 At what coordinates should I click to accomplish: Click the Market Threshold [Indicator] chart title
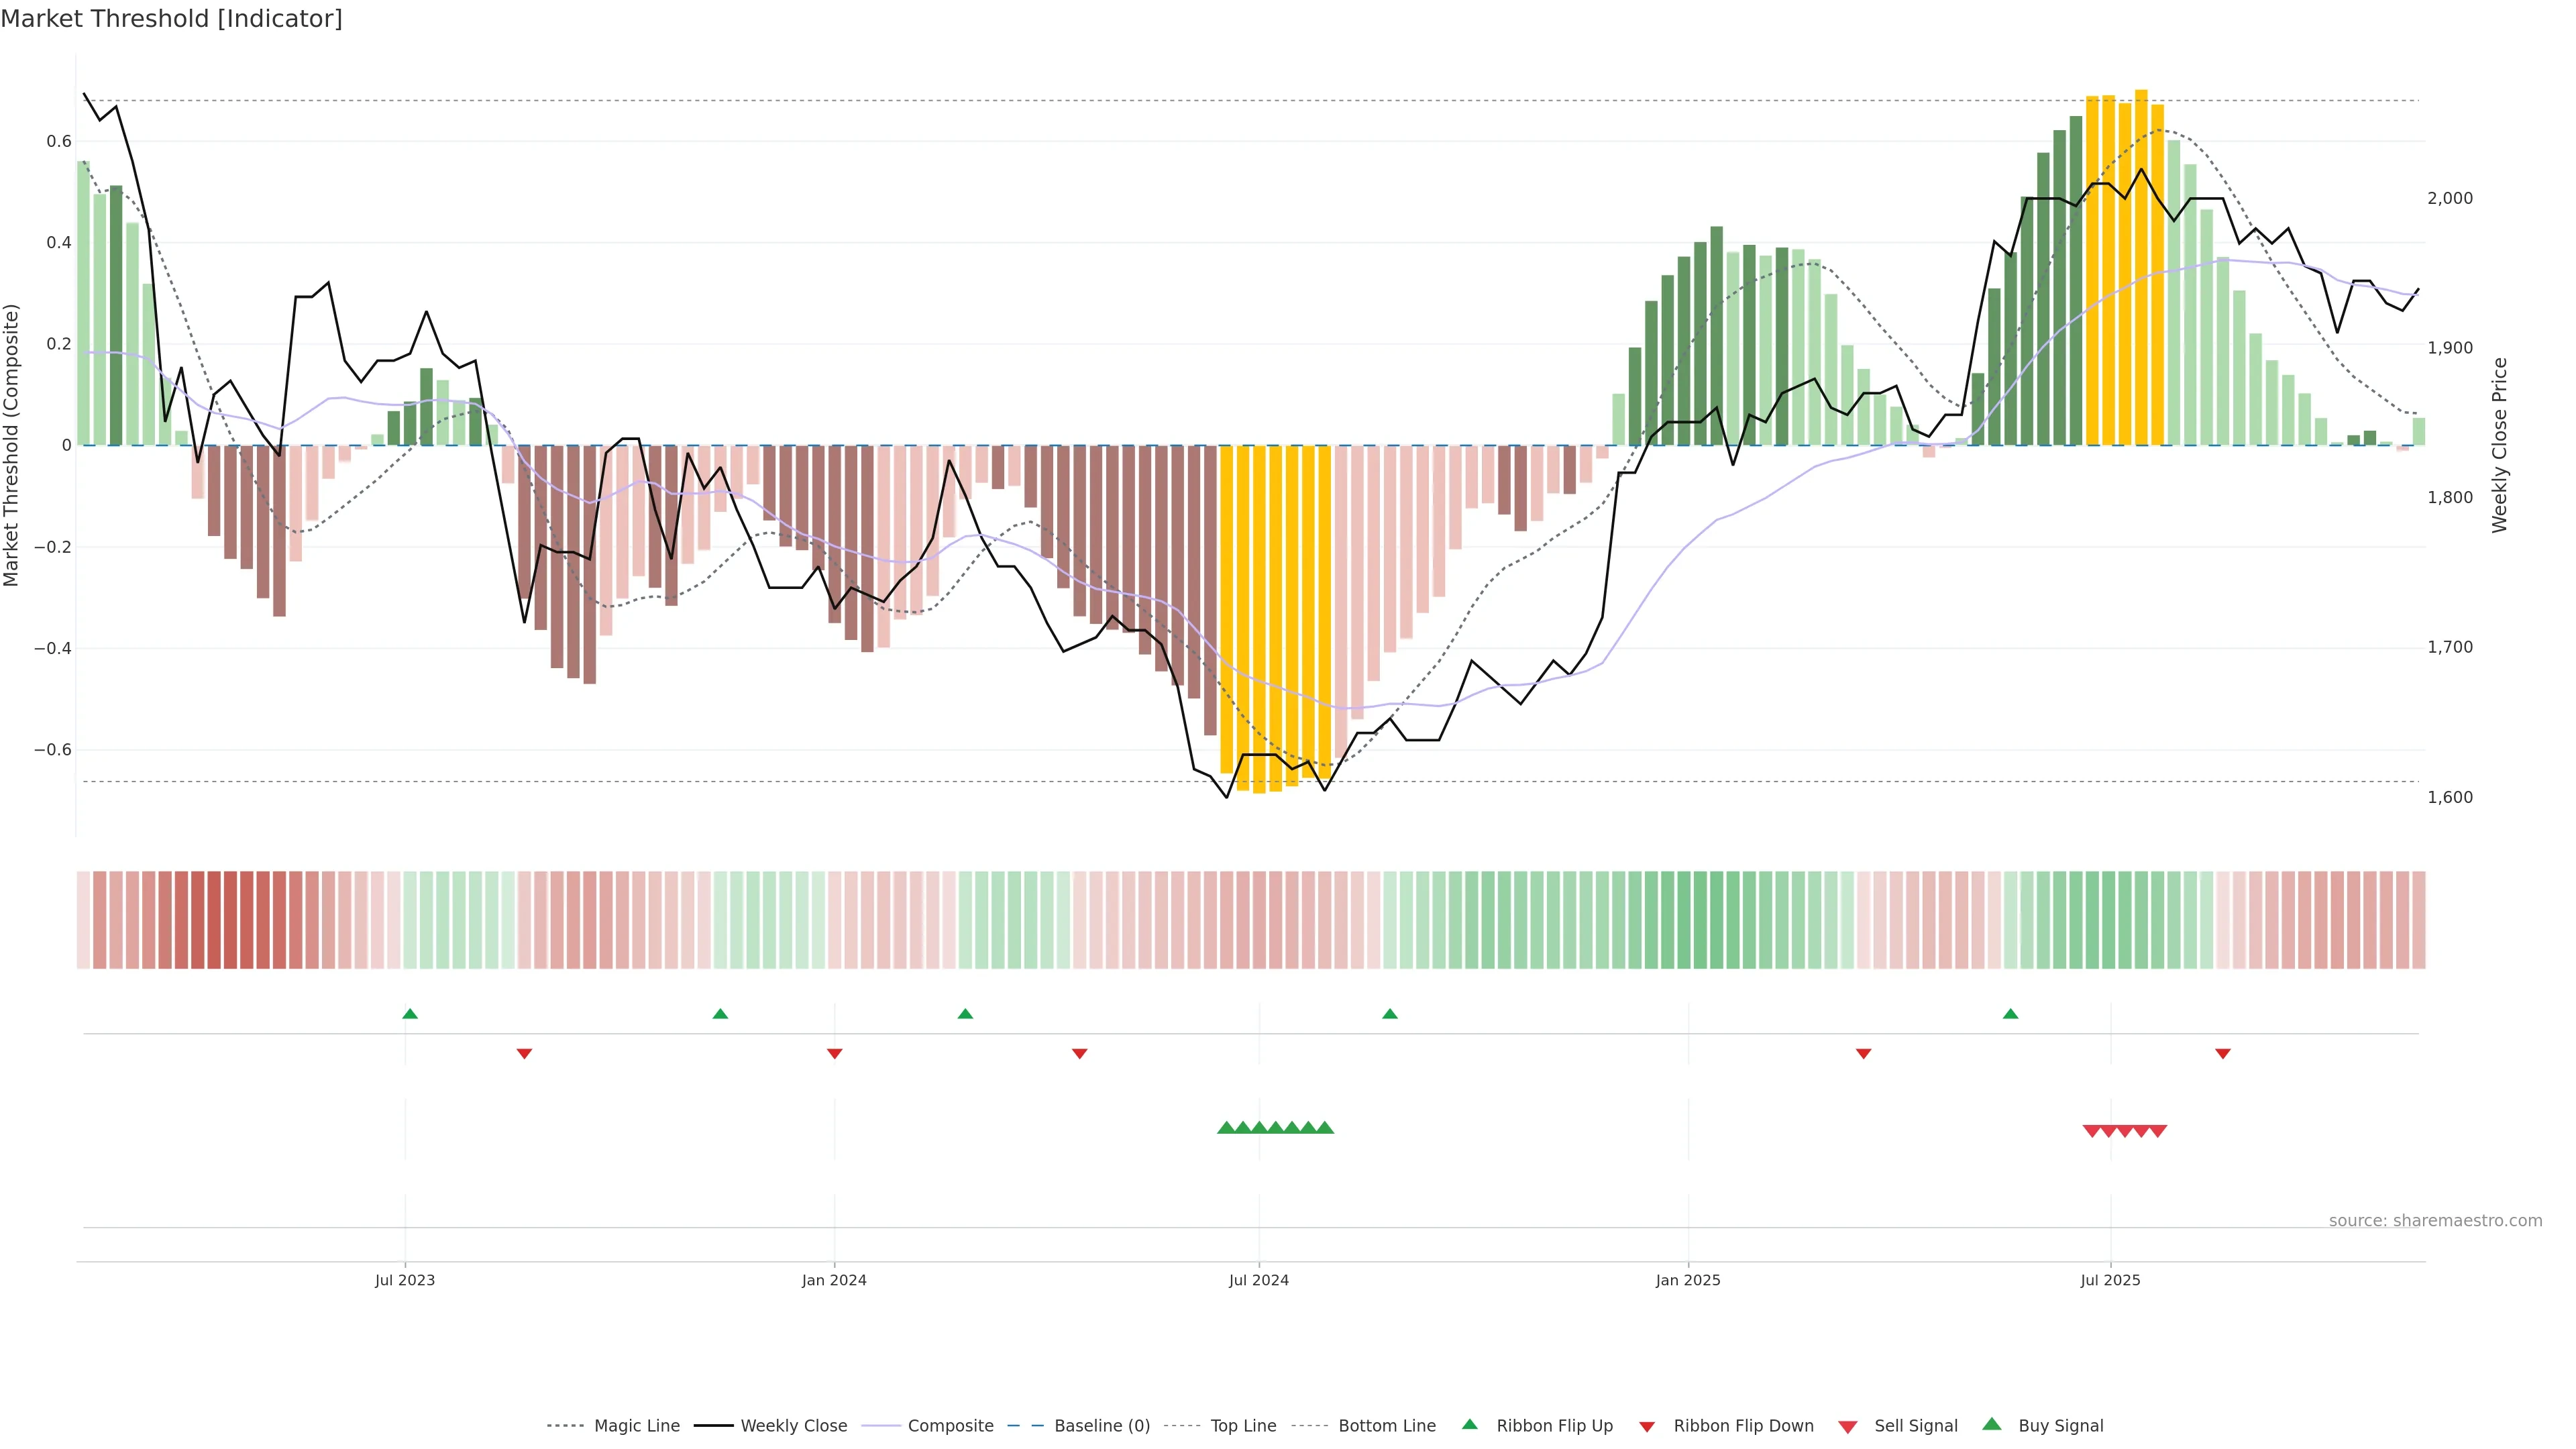pos(171,19)
